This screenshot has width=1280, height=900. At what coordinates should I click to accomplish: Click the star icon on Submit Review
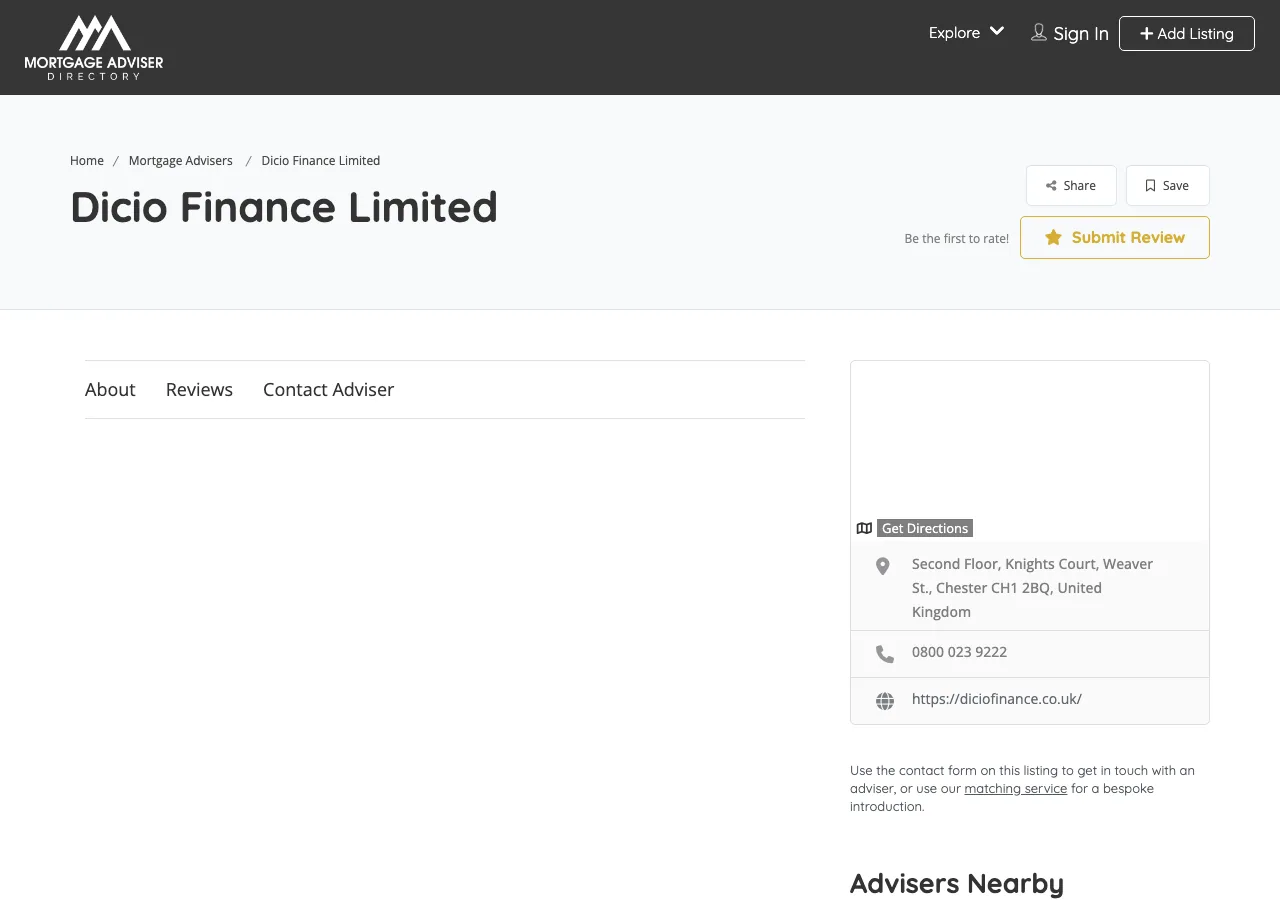(x=1053, y=238)
